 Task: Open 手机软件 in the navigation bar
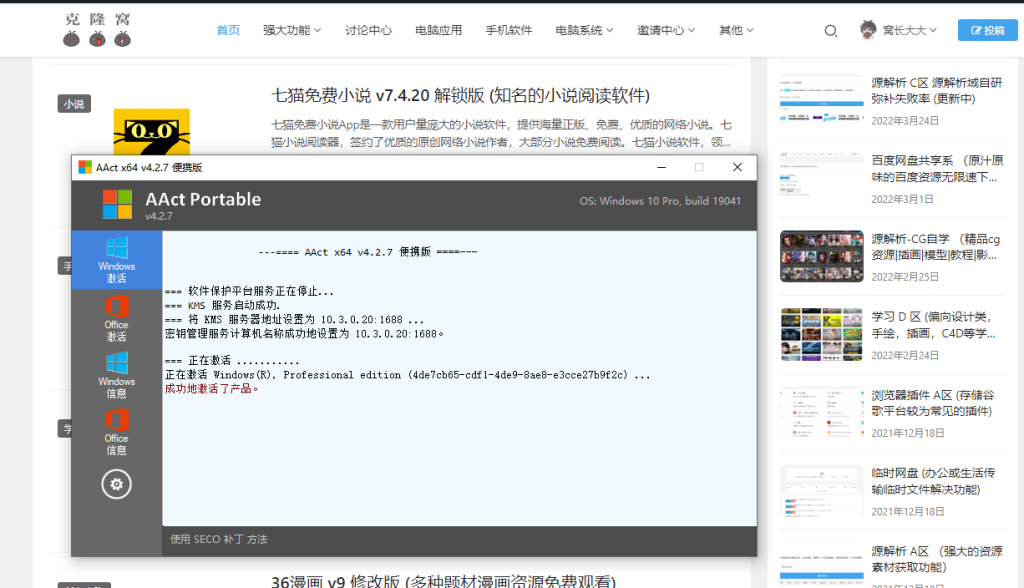(509, 30)
